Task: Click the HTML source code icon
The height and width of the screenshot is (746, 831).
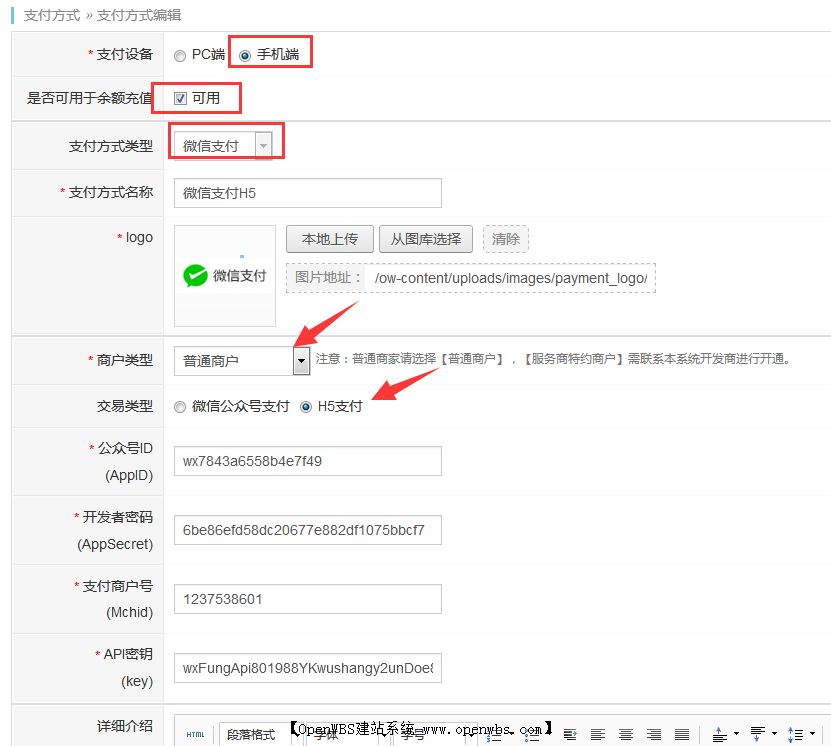Action: click(196, 733)
